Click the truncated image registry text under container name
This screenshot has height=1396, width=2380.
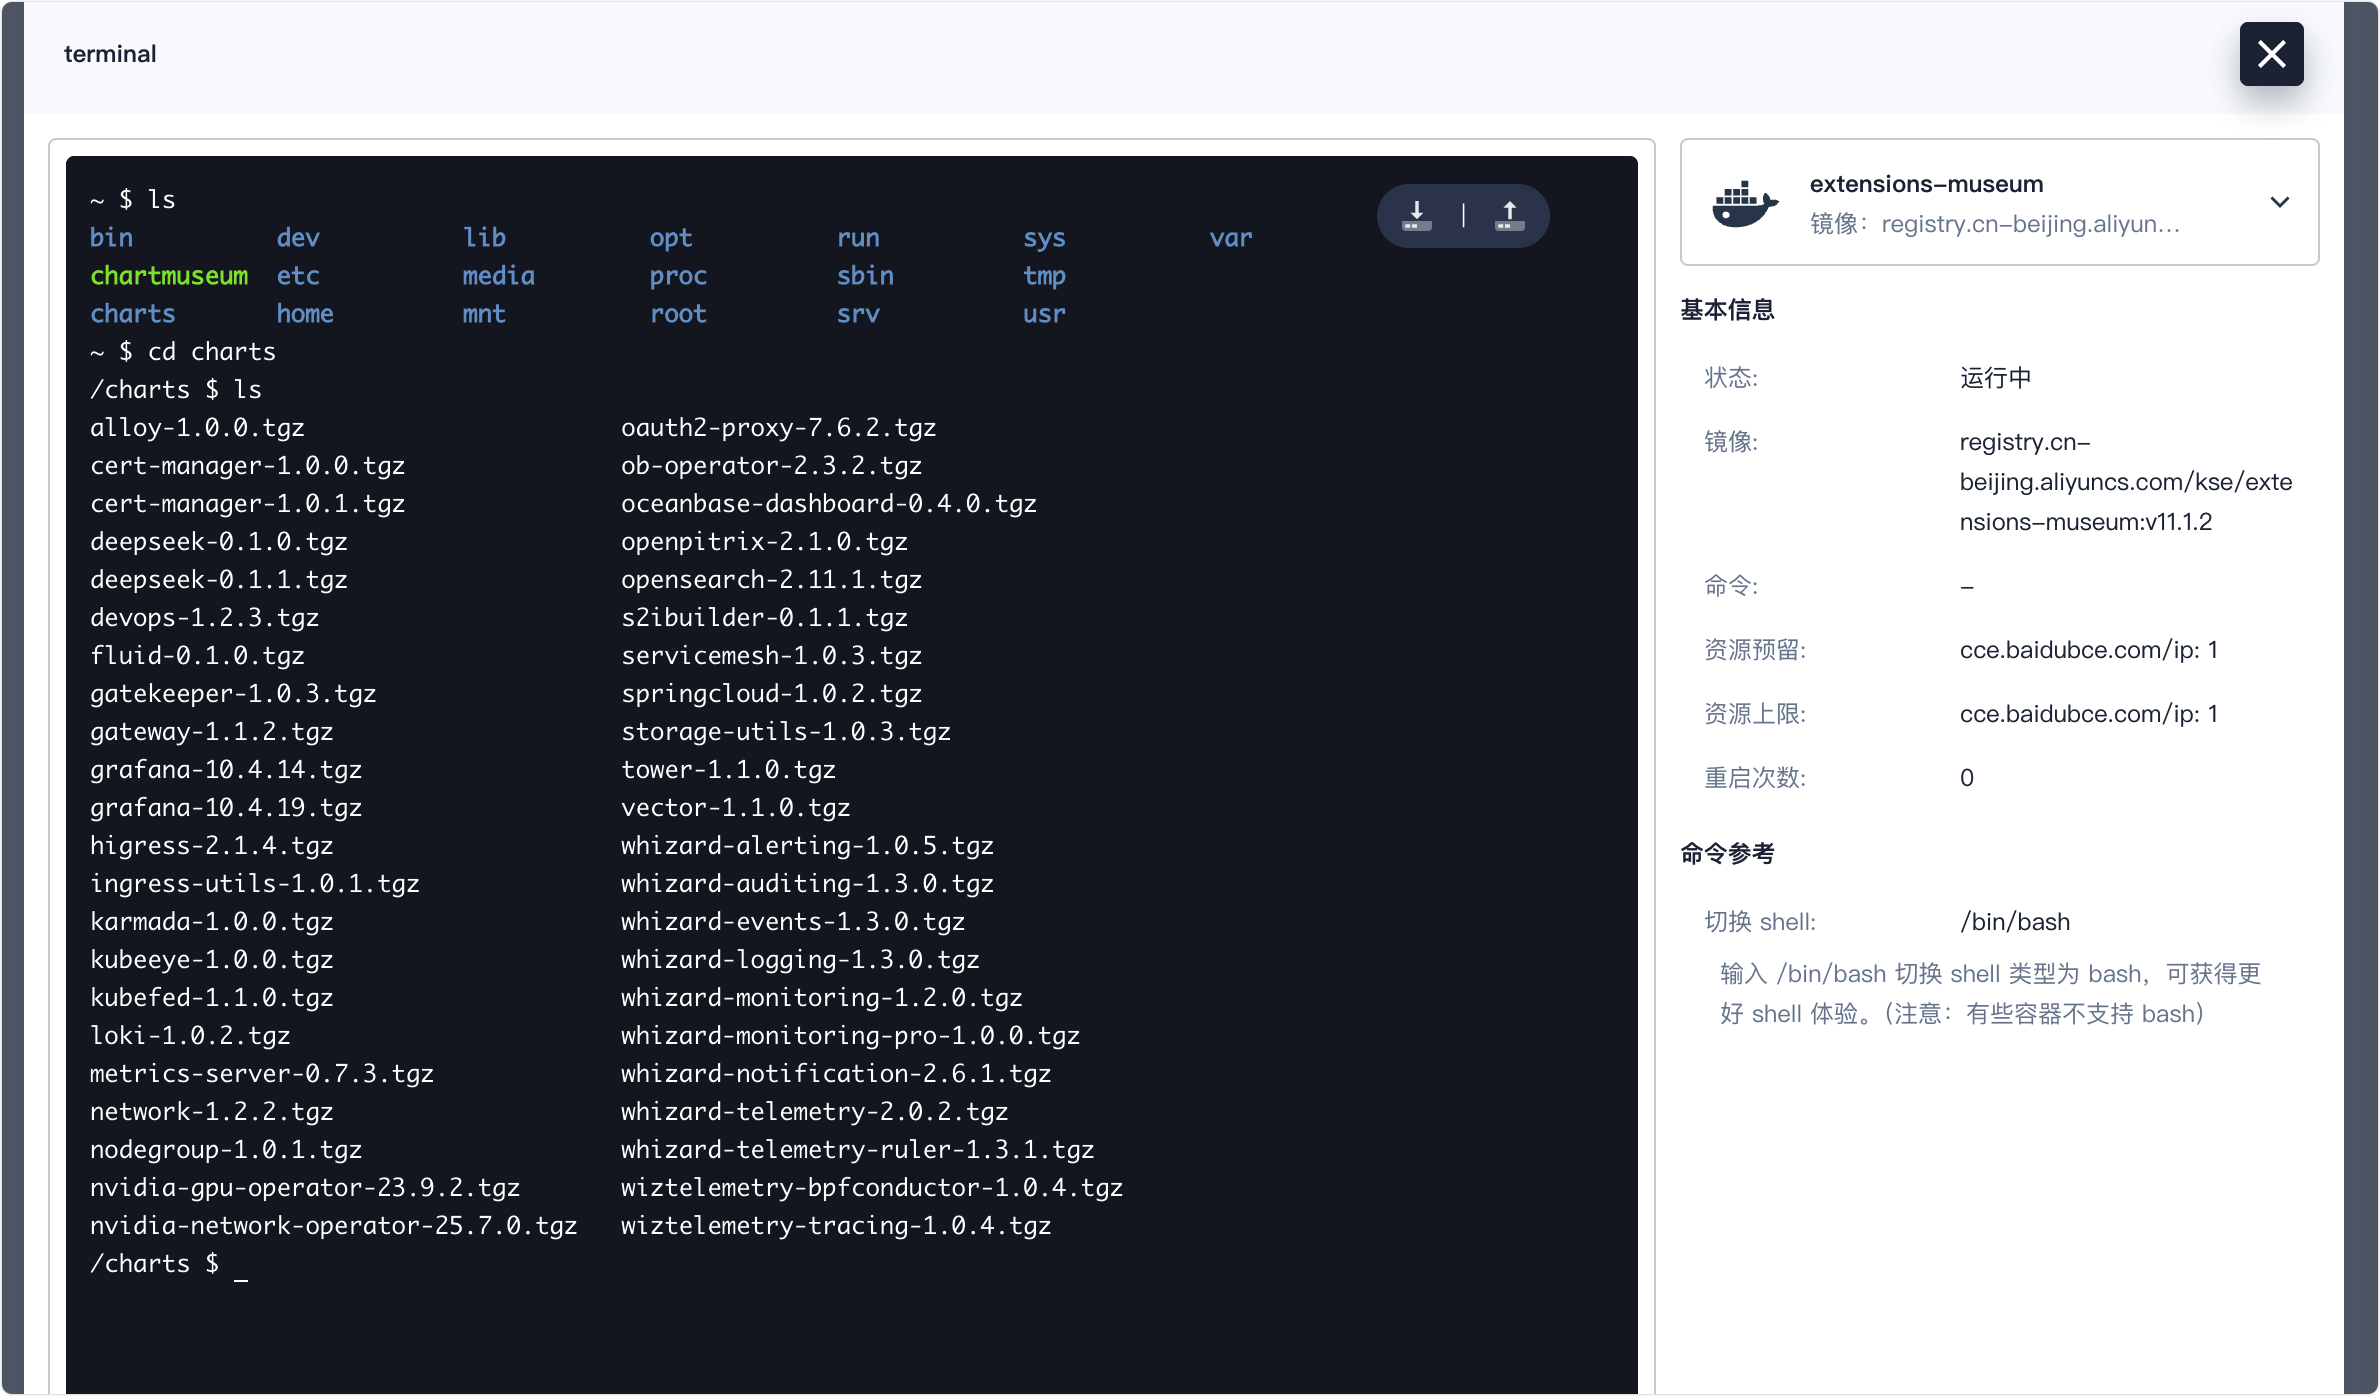[2029, 224]
